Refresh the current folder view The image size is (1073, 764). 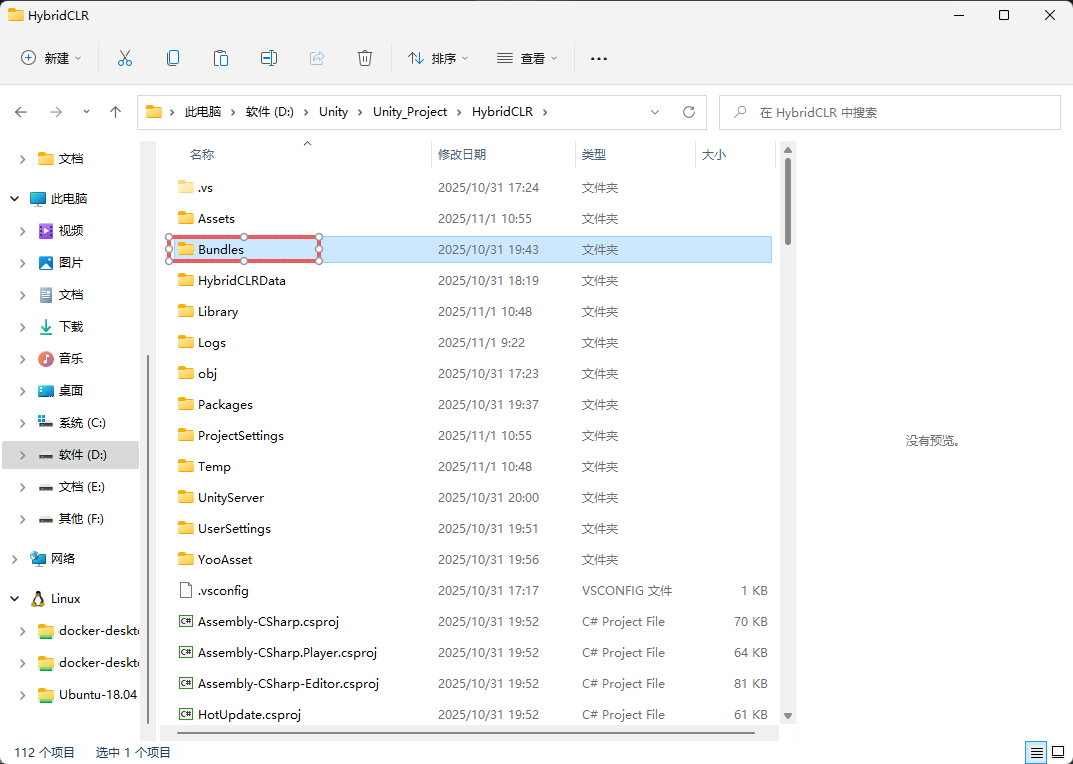pos(689,112)
